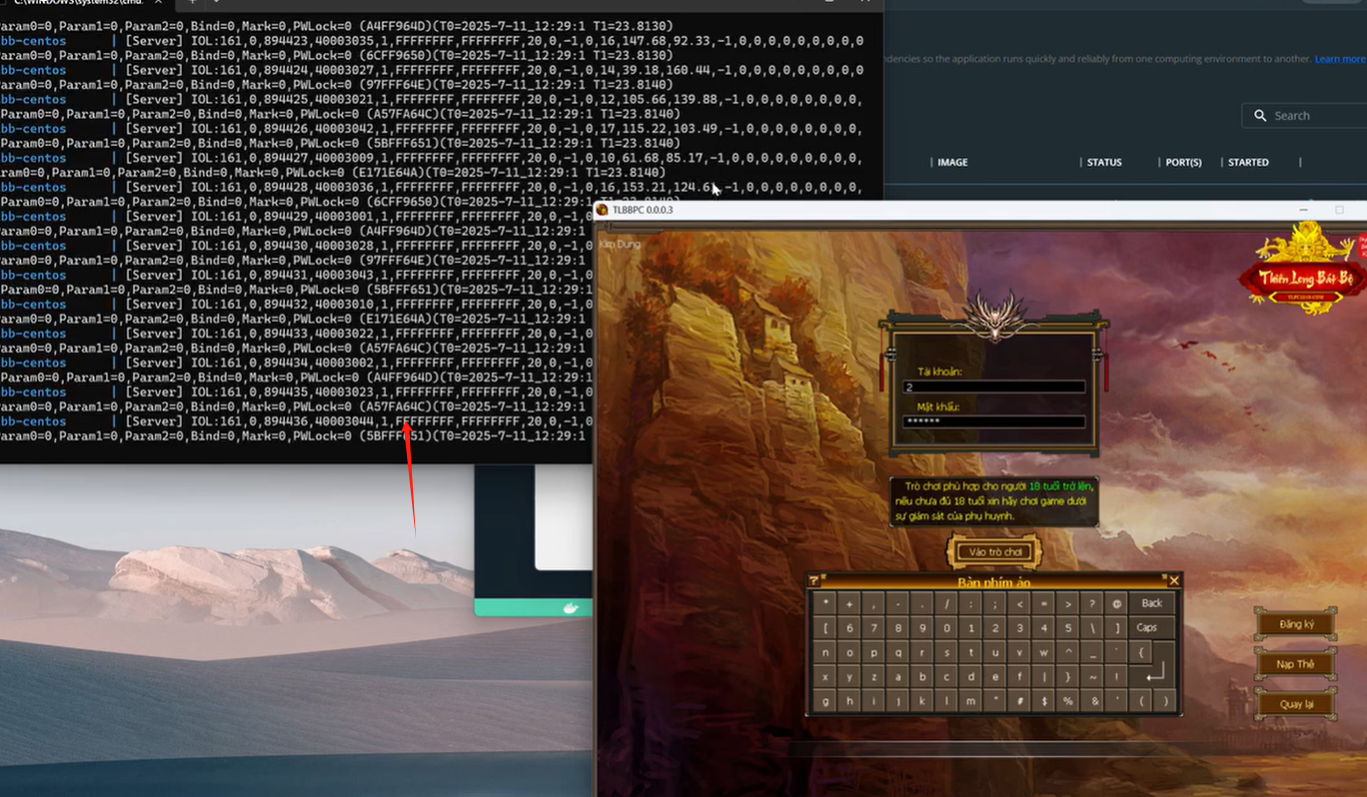Screen dimensions: 1367x797
Task: Tap the 6 key on virtual keyboard
Action: [x=849, y=628]
